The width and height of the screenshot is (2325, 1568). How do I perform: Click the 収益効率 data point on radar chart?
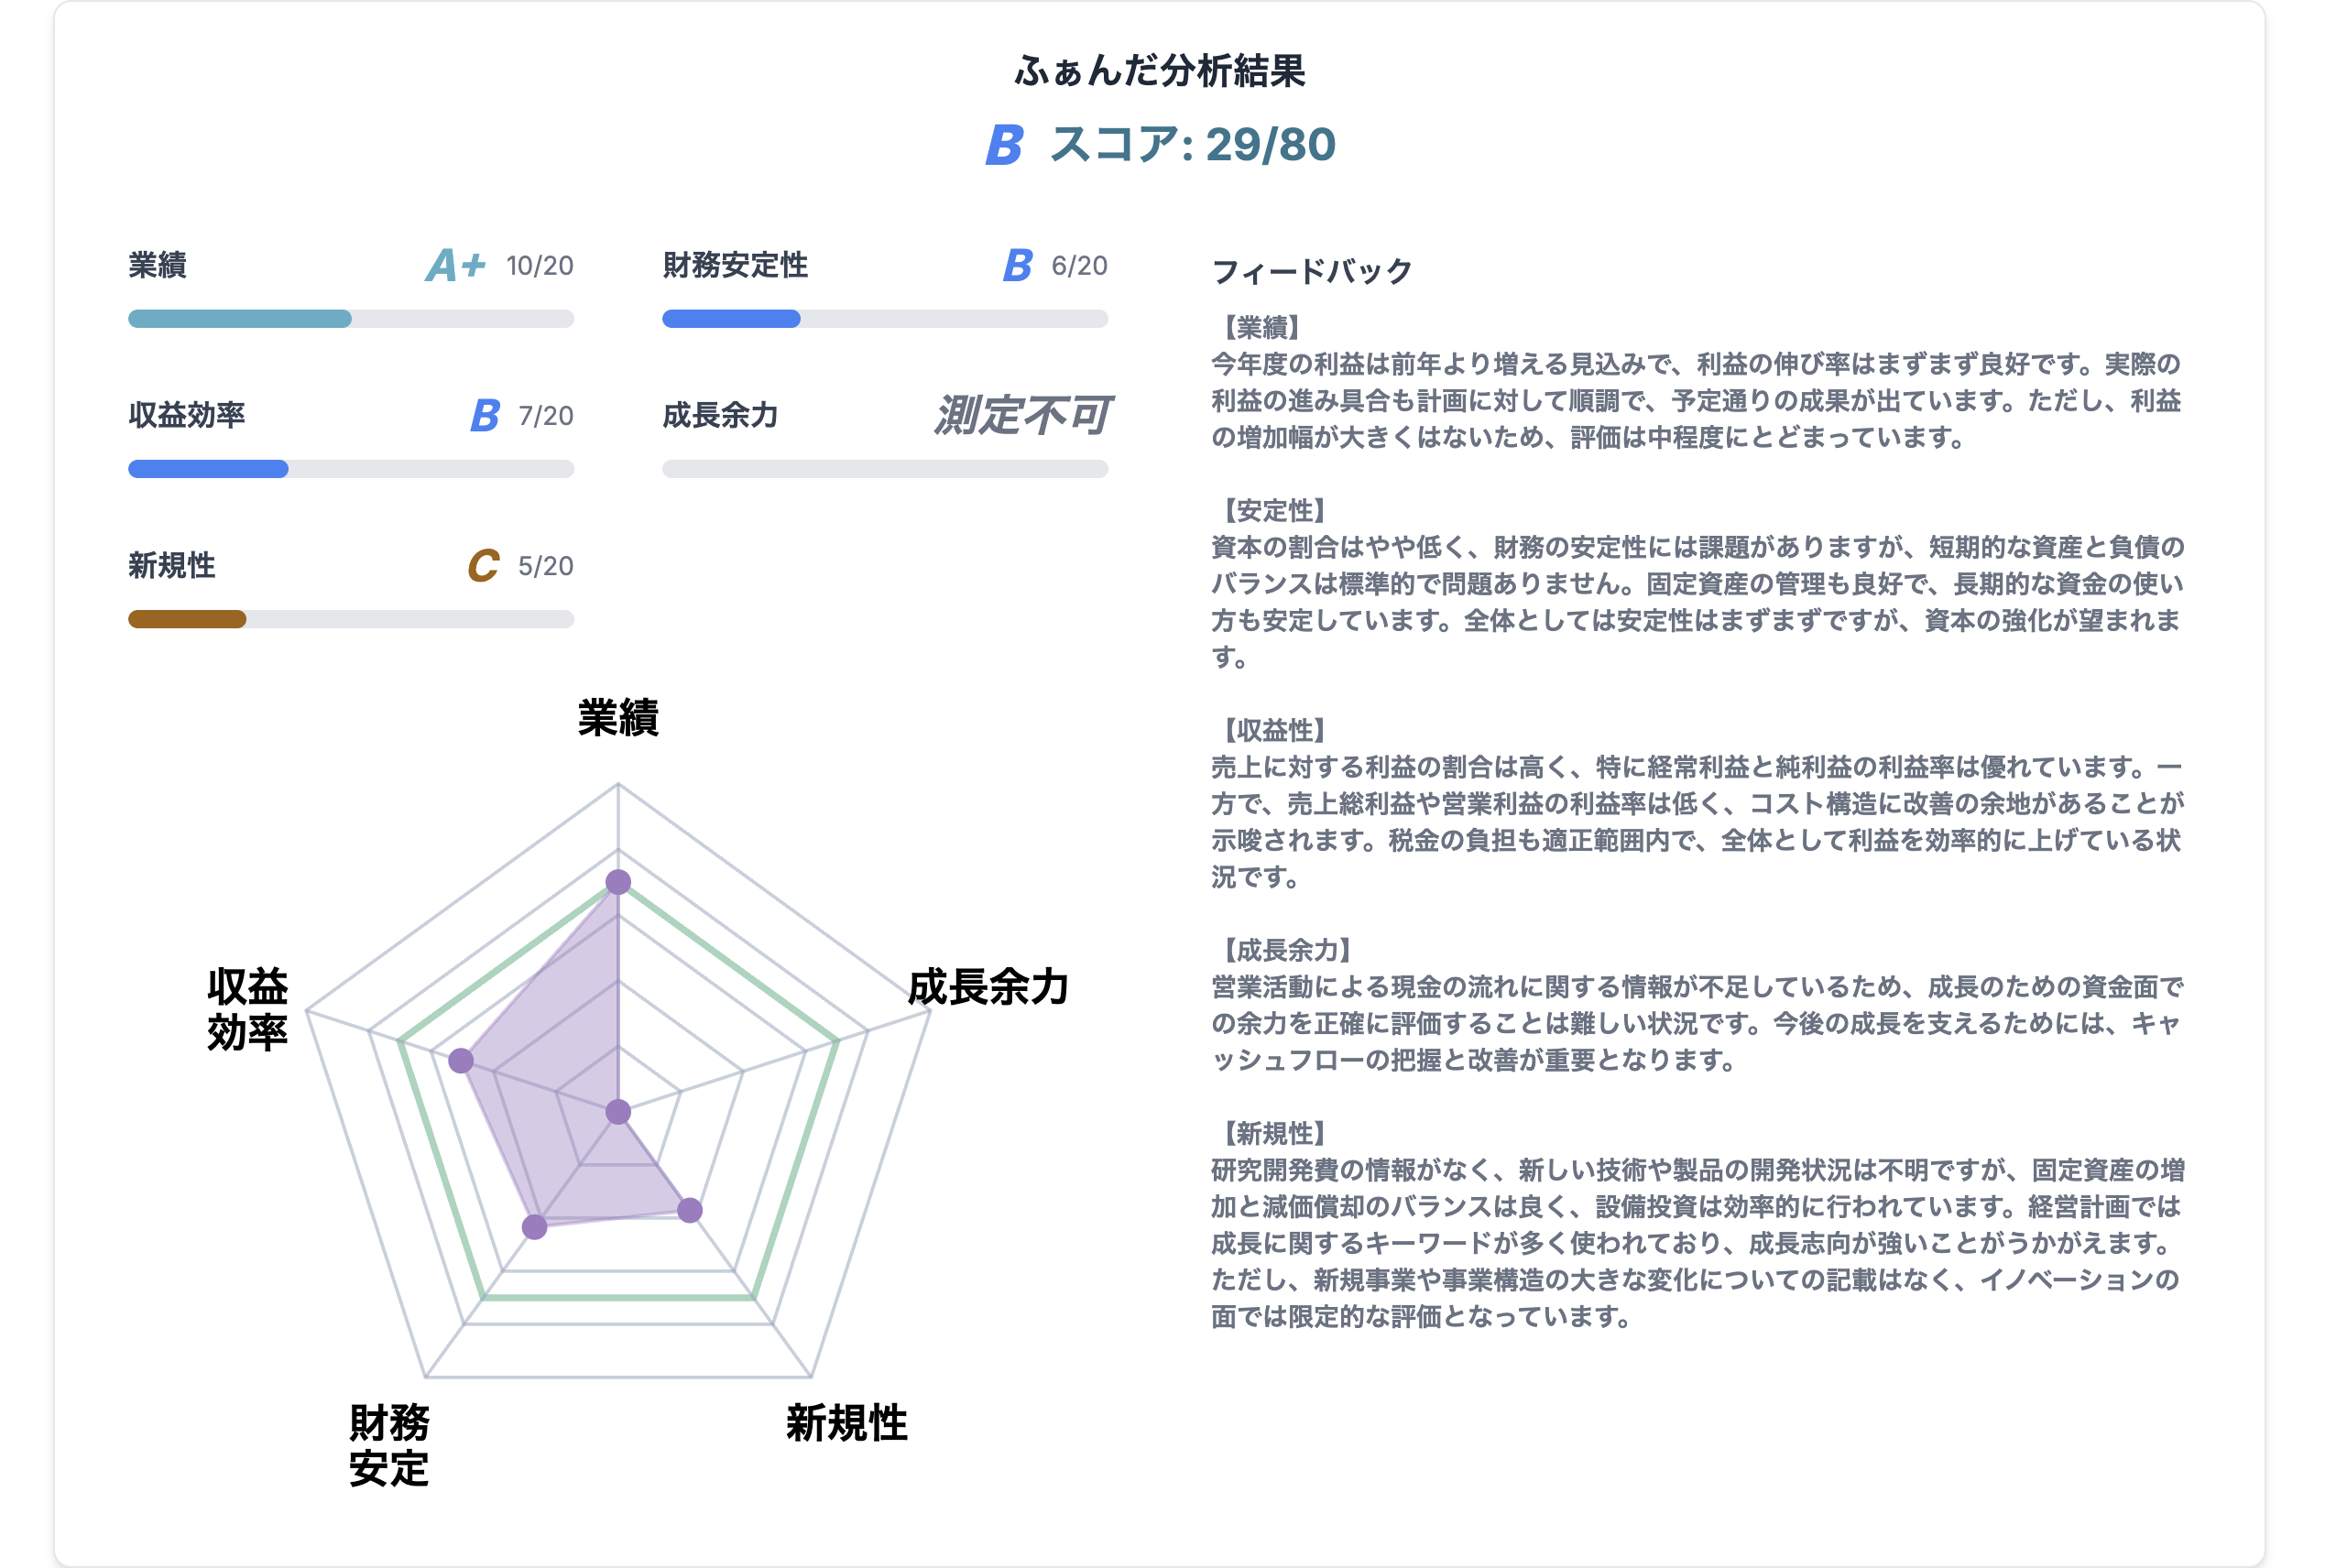[461, 1061]
